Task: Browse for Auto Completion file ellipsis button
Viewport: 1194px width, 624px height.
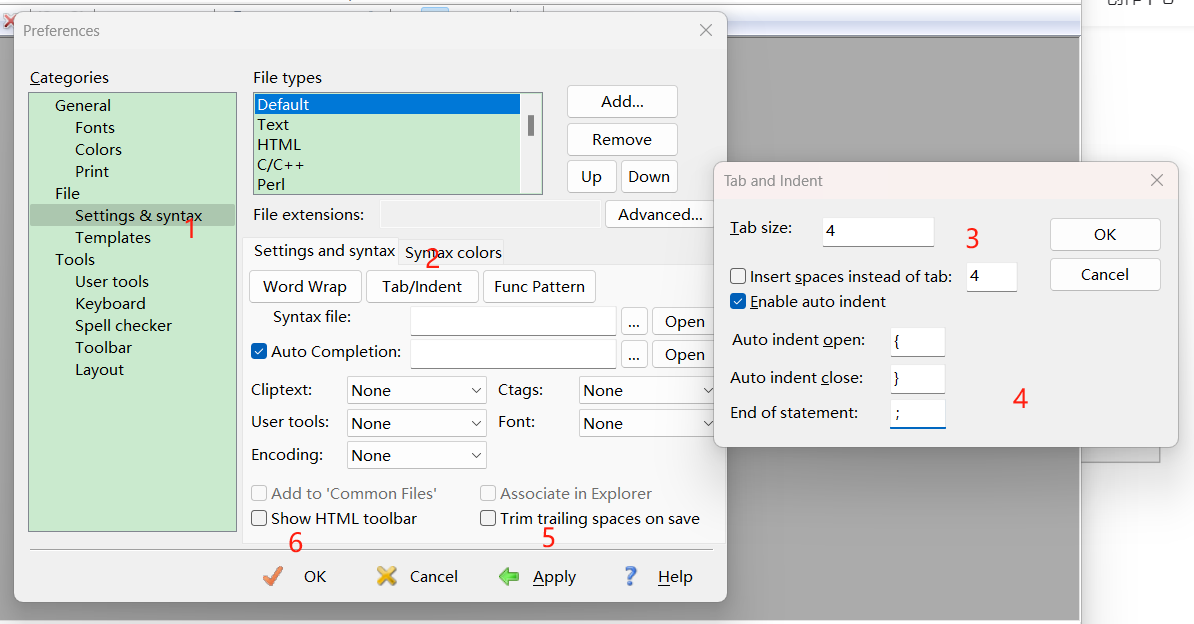Action: [x=634, y=354]
